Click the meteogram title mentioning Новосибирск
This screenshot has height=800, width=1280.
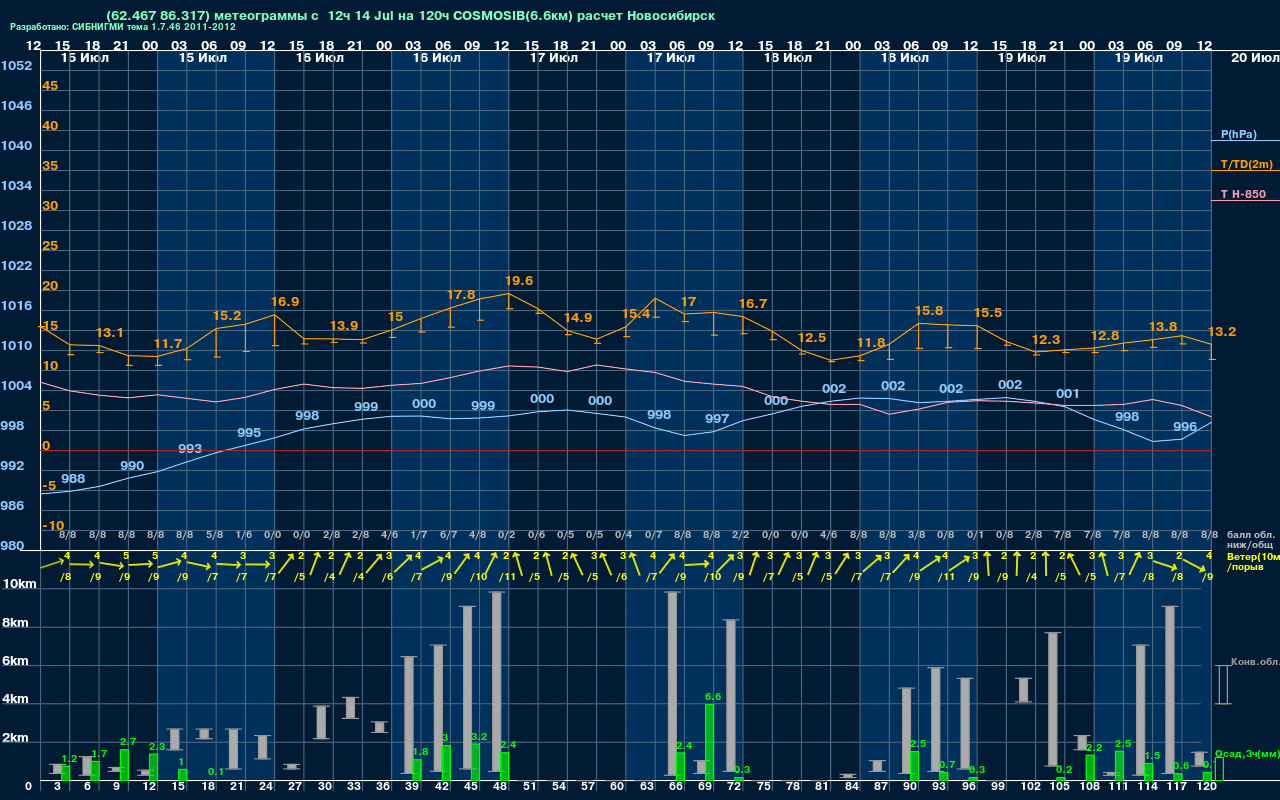(x=410, y=16)
